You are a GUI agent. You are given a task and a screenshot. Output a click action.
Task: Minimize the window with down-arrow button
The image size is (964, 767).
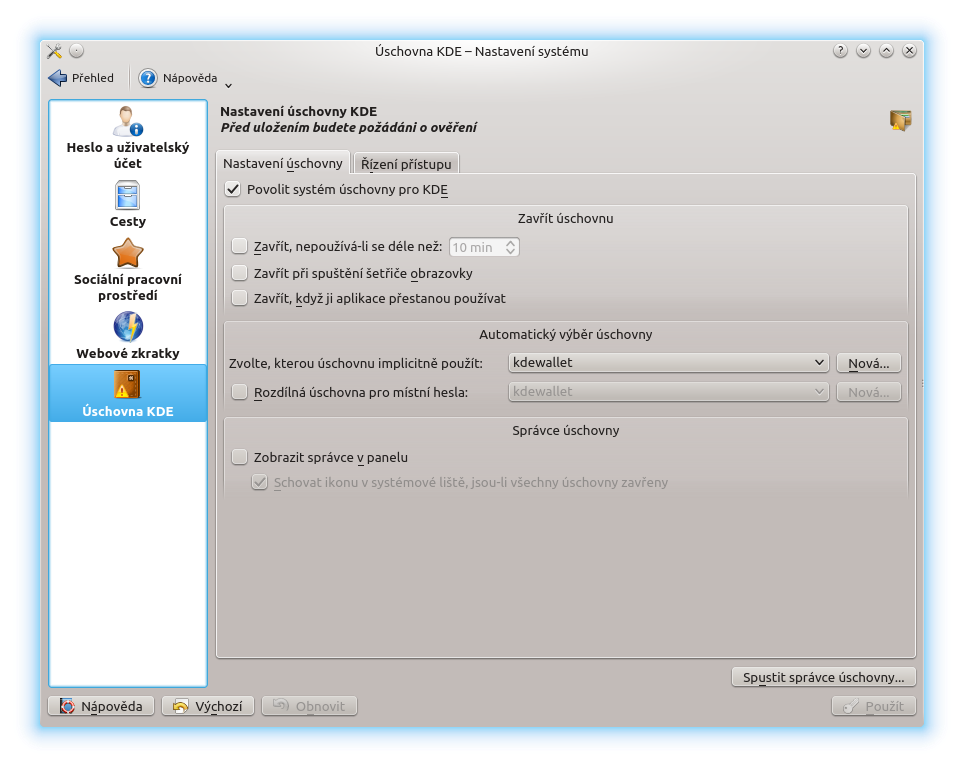(863, 51)
